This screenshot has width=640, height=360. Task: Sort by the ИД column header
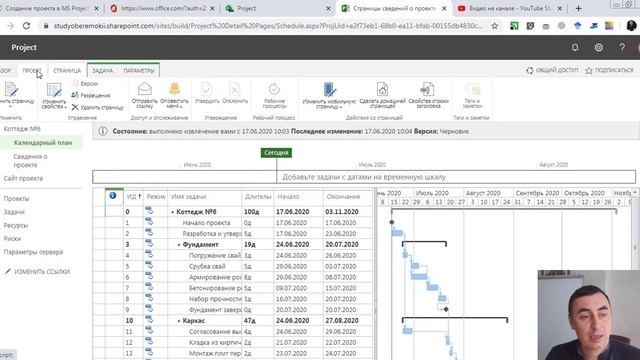[133, 196]
